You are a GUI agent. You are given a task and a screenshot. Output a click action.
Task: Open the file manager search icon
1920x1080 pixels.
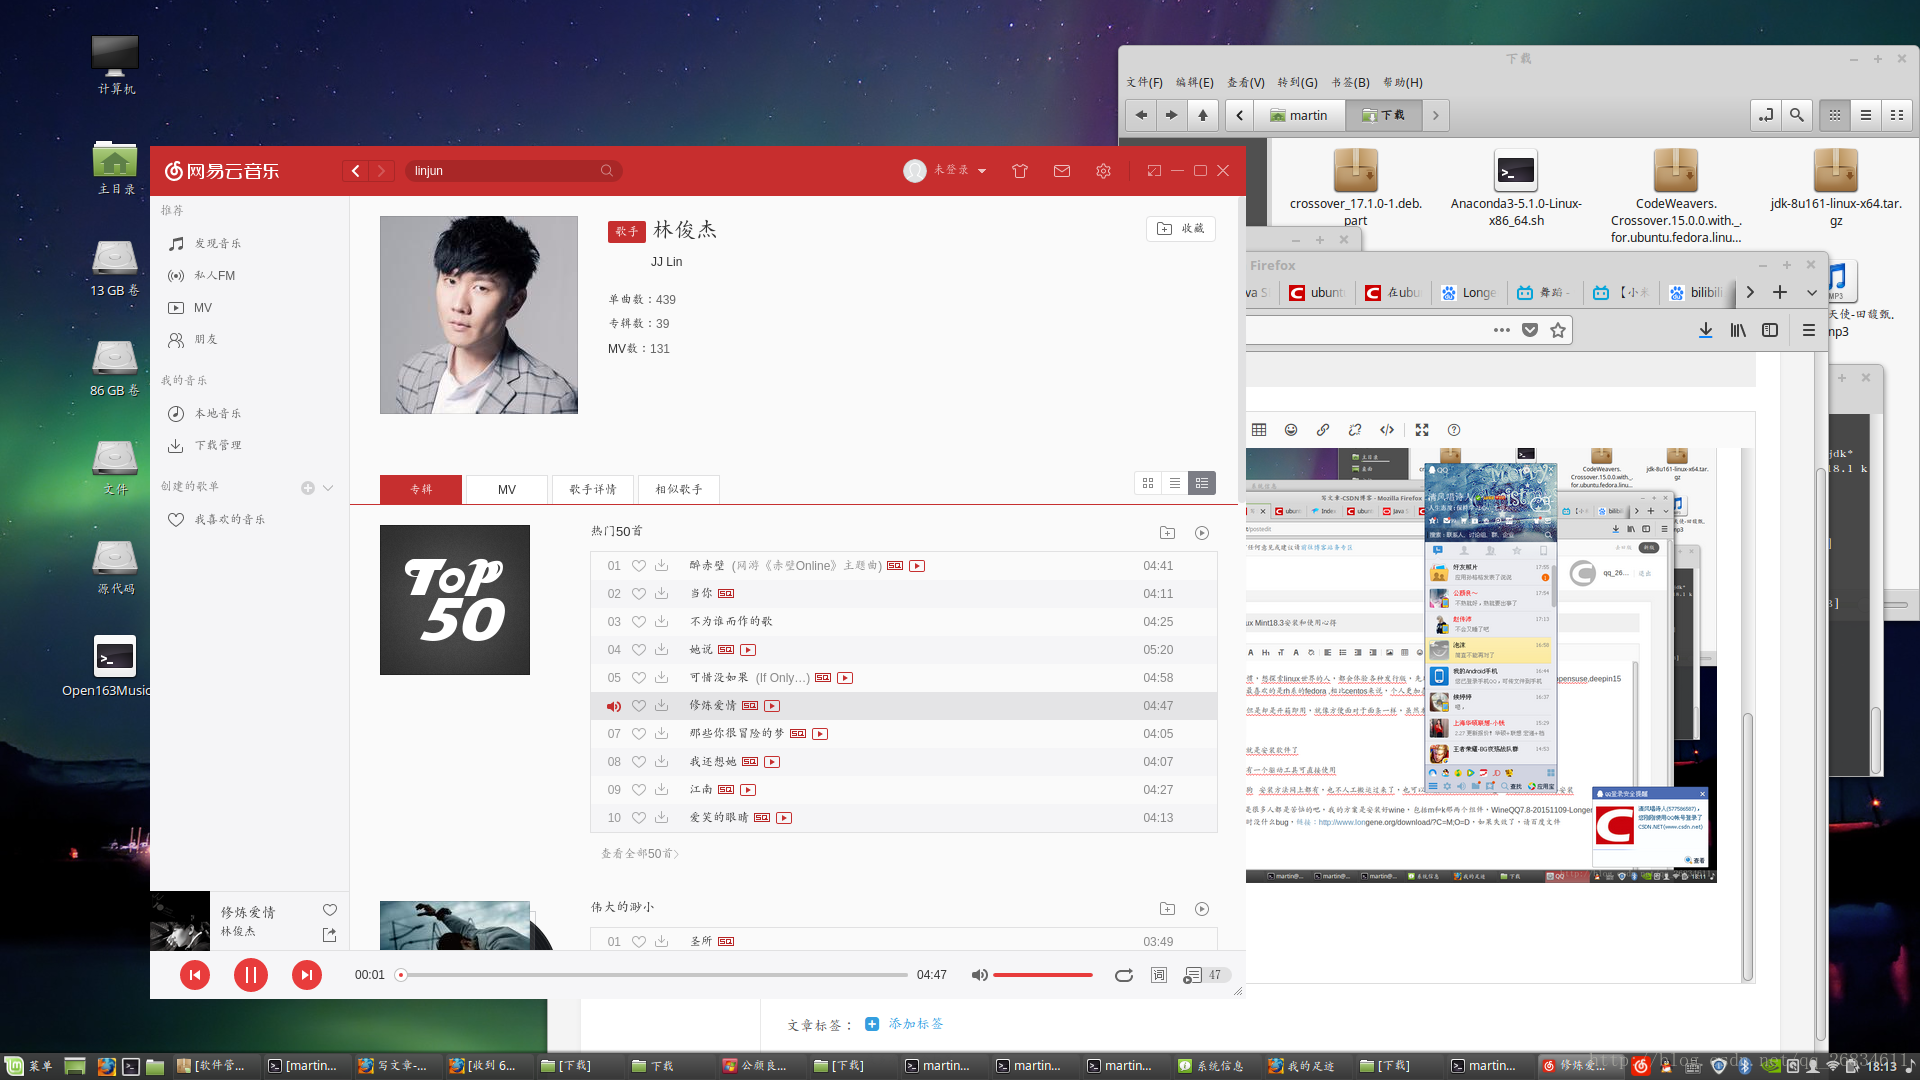(1797, 115)
